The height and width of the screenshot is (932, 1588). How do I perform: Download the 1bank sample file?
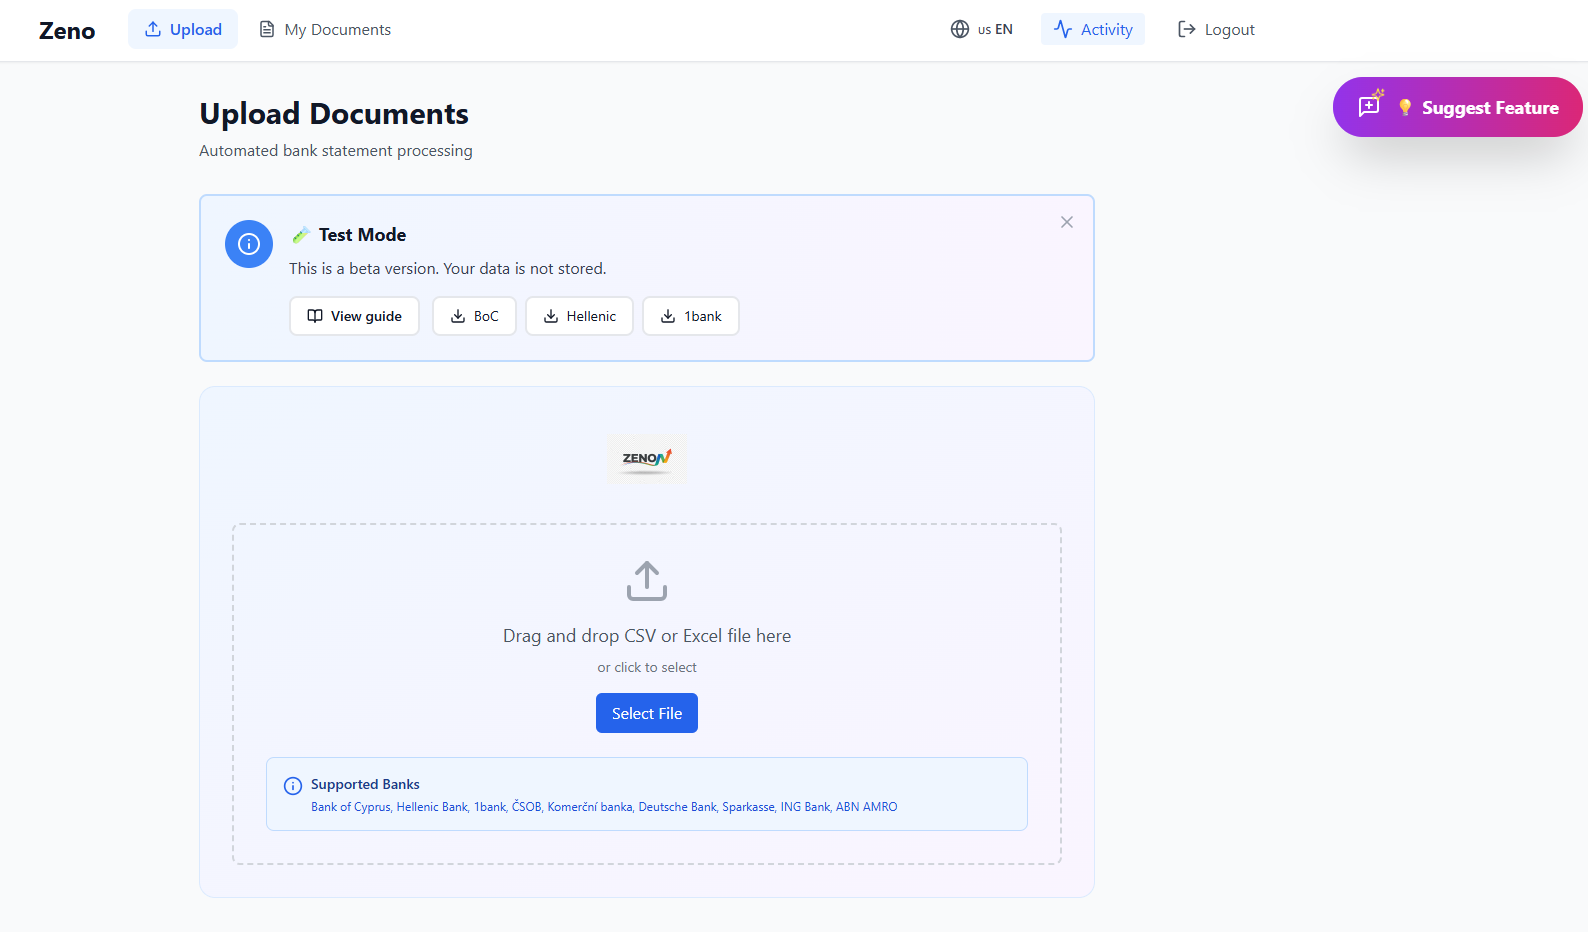[691, 316]
